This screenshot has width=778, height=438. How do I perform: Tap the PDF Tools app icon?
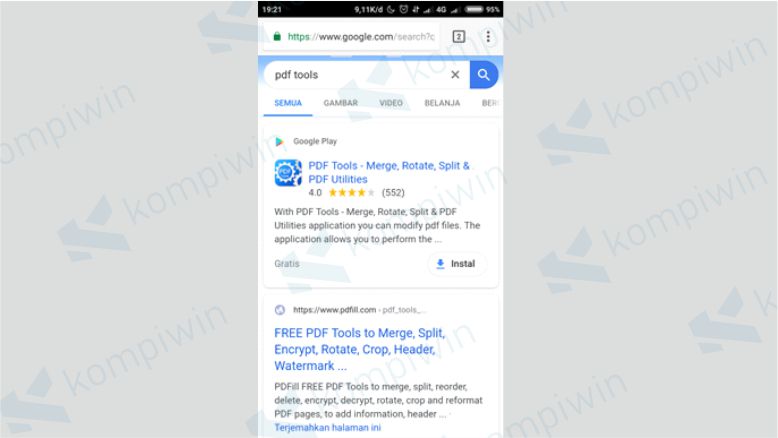pyautogui.click(x=288, y=173)
